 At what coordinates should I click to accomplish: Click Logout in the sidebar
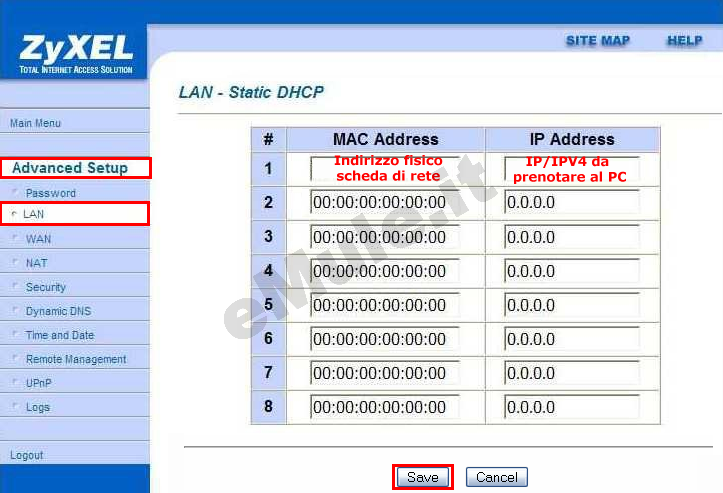click(27, 455)
